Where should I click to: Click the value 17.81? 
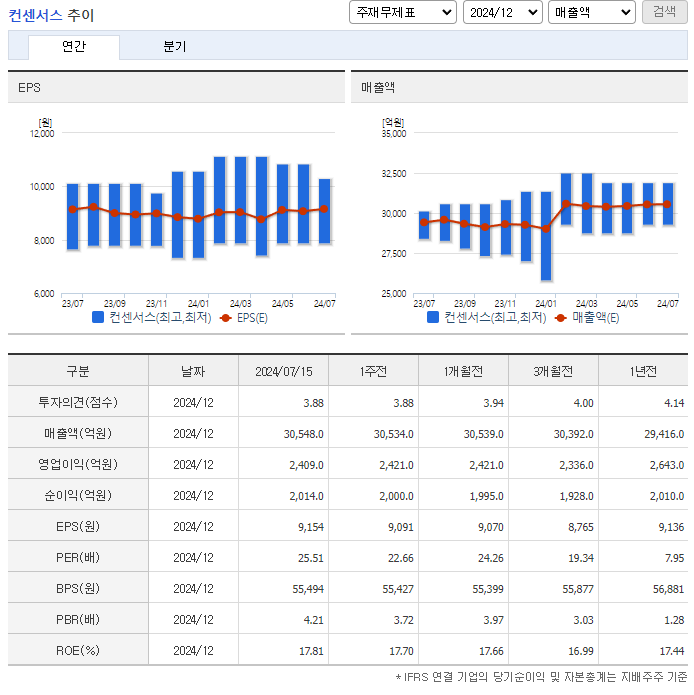[x=311, y=651]
